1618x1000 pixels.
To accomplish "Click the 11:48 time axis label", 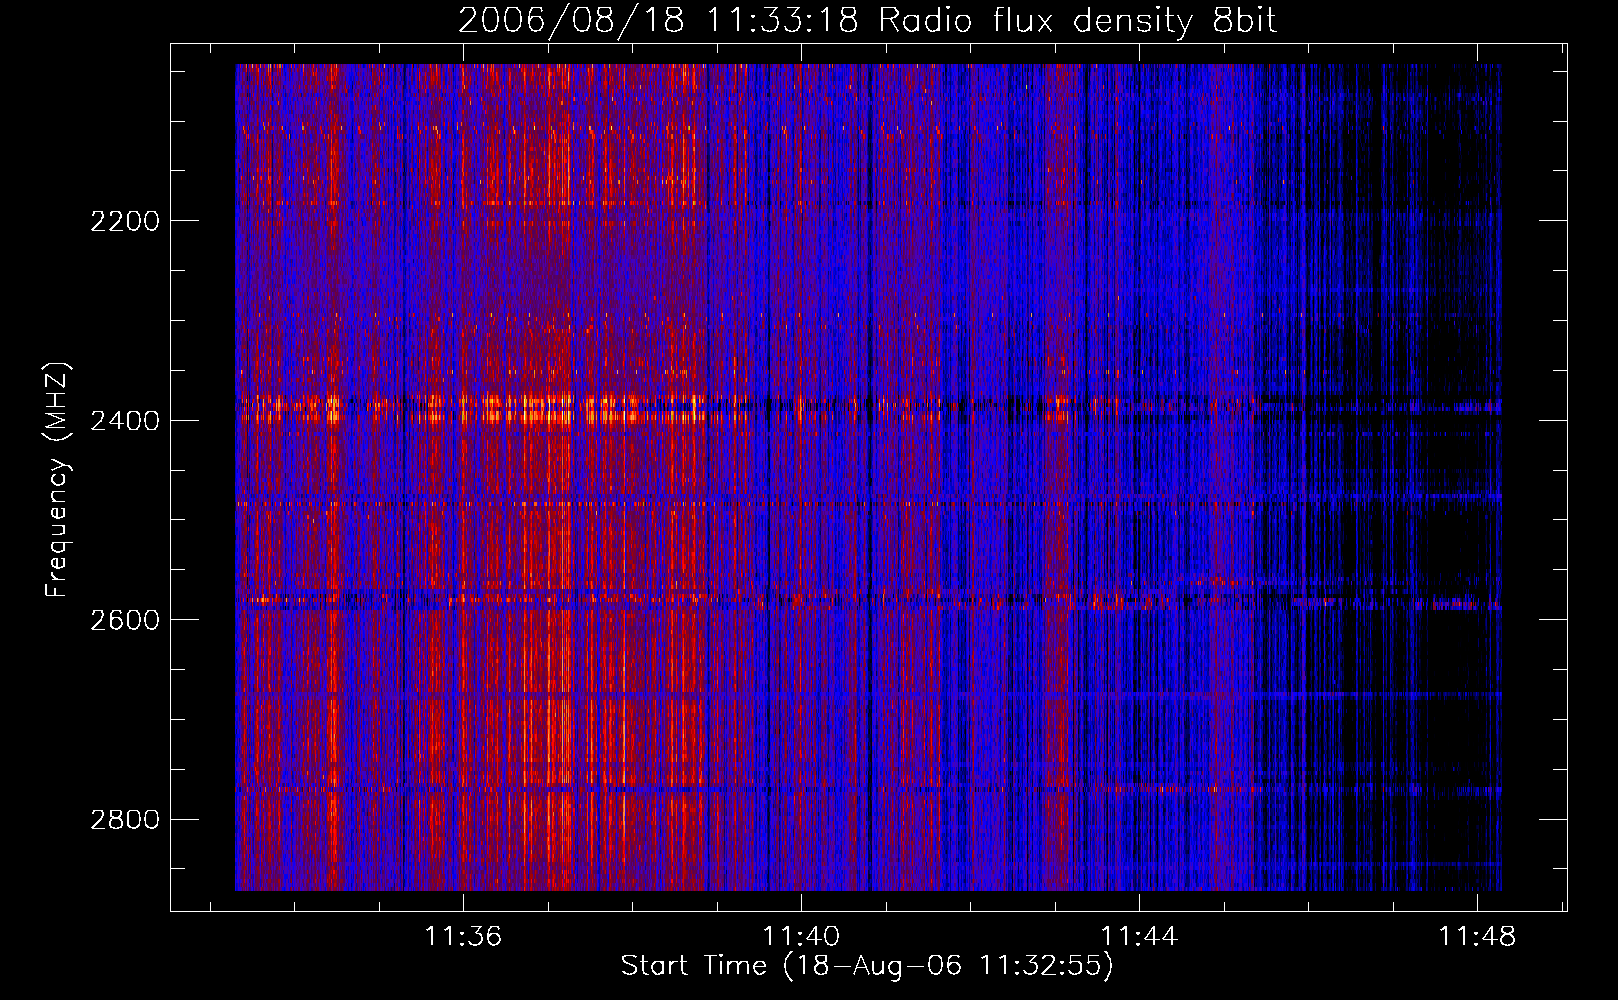I will (1477, 937).
